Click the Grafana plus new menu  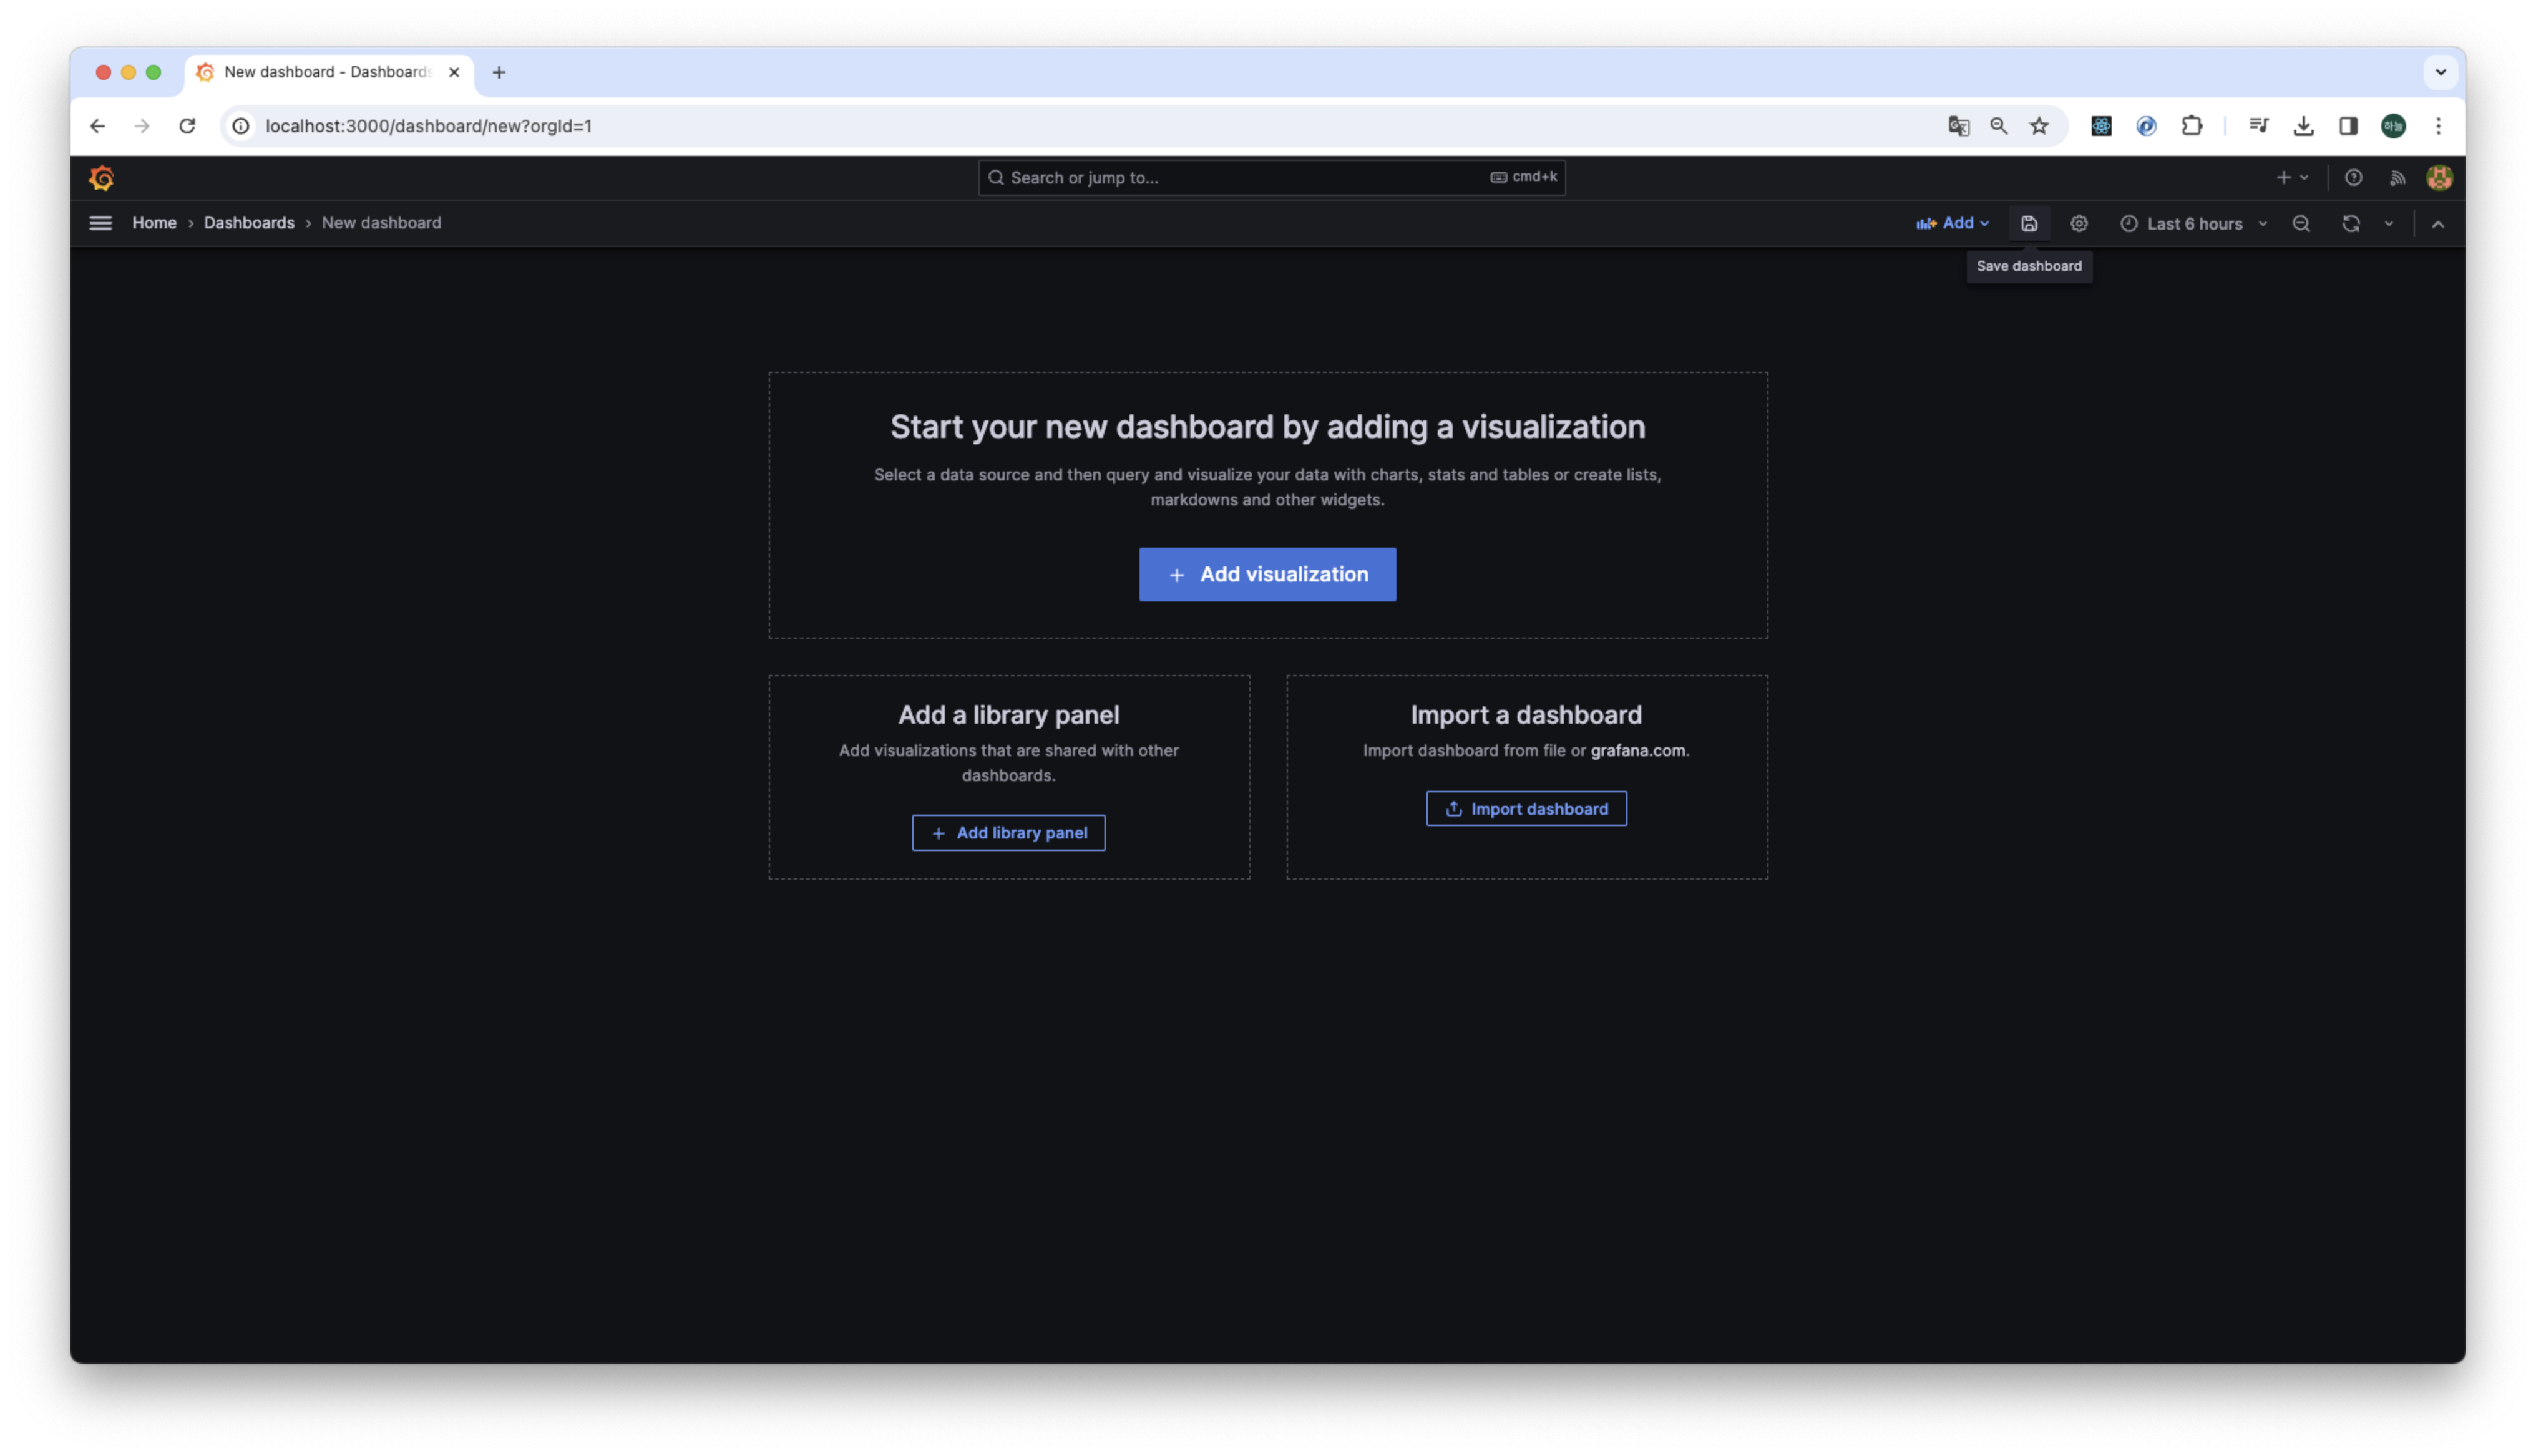(2292, 178)
